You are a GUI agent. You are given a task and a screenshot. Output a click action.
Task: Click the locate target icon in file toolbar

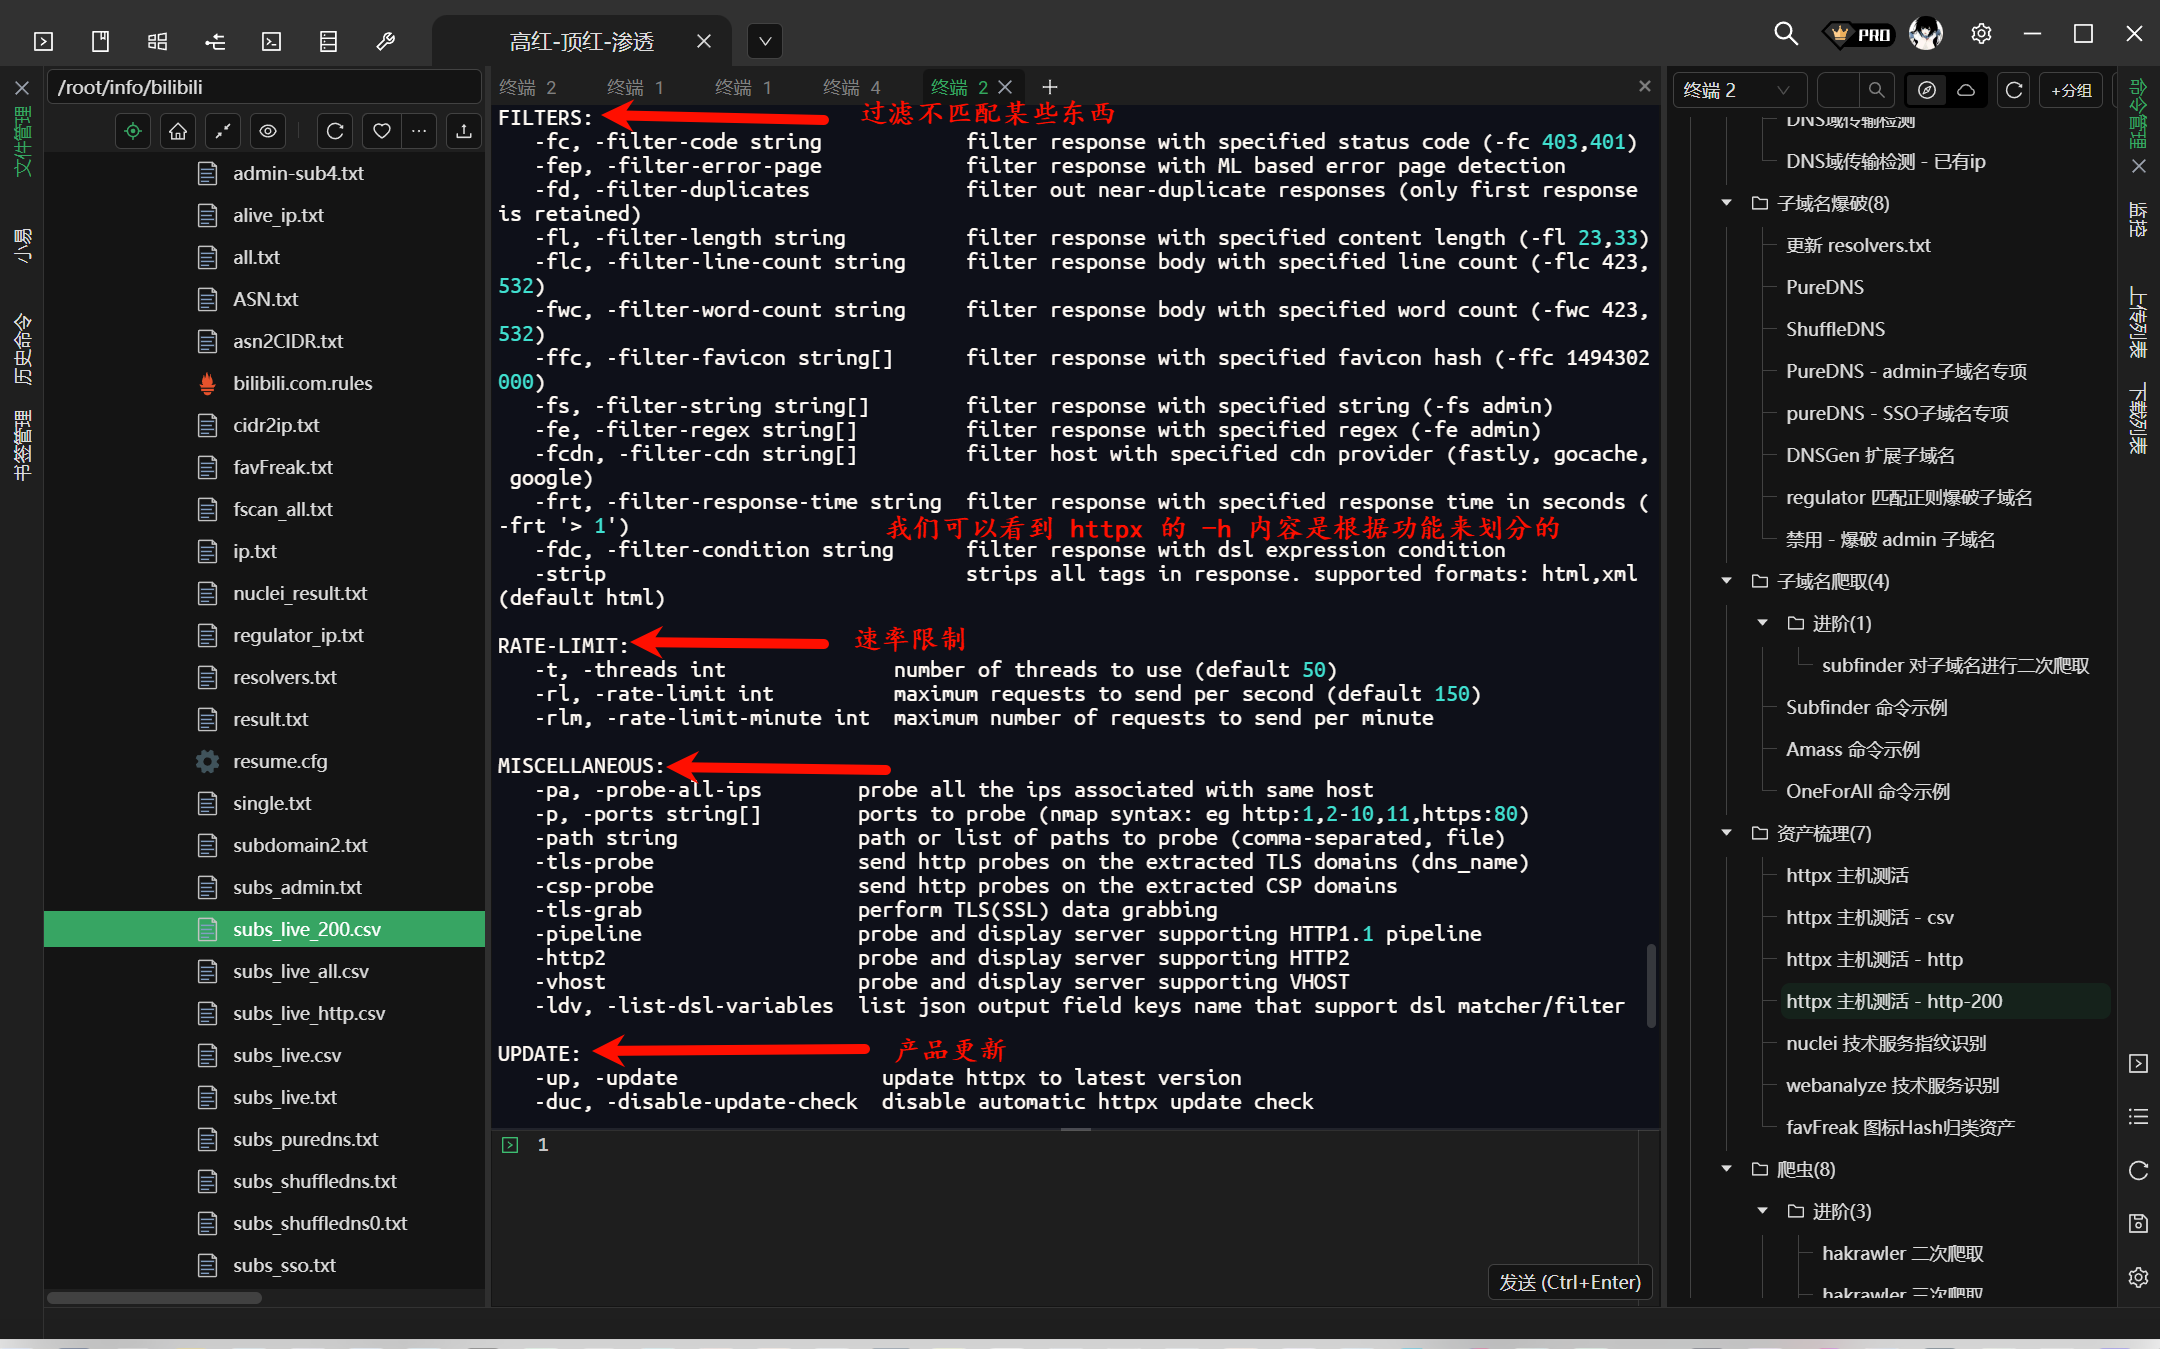point(132,131)
